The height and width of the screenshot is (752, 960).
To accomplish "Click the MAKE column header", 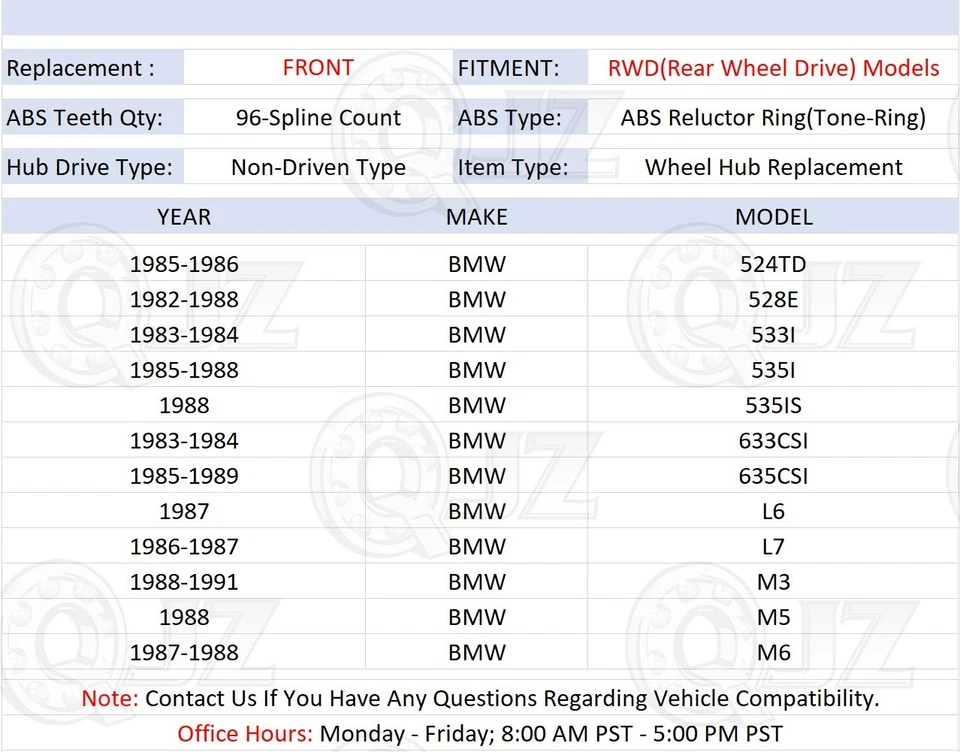I will pos(477,216).
